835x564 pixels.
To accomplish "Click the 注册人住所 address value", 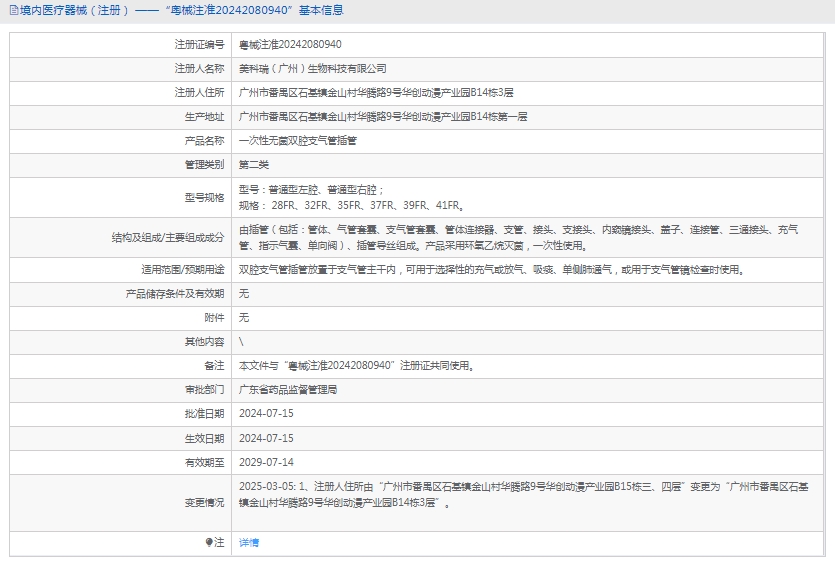I will coord(376,93).
